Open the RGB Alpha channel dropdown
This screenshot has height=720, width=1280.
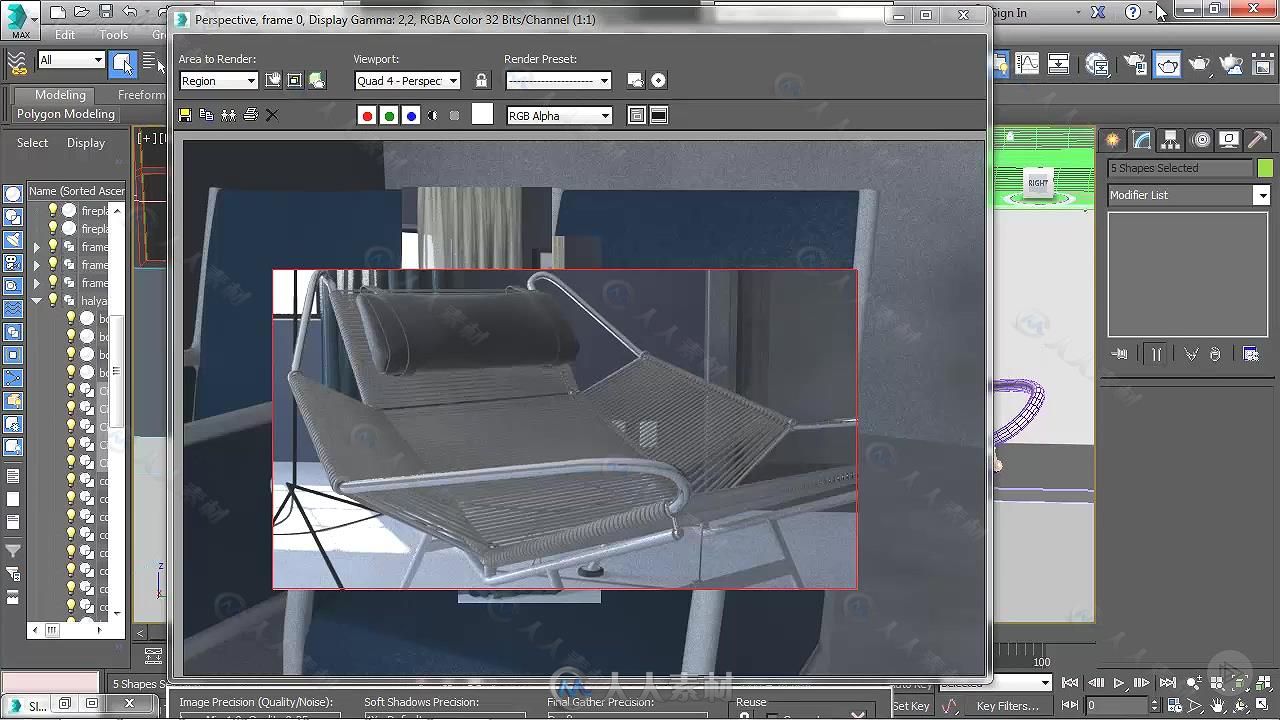(559, 116)
